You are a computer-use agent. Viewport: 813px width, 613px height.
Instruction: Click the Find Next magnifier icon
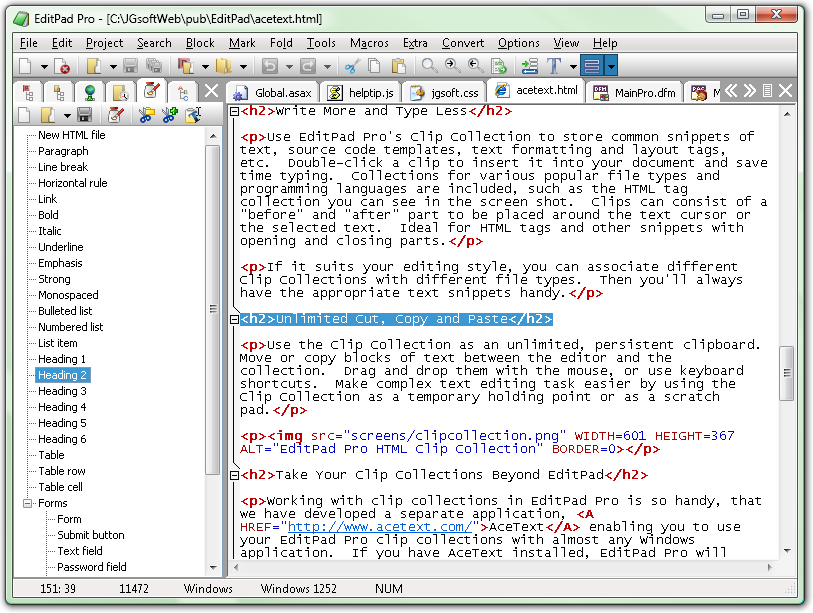point(452,66)
